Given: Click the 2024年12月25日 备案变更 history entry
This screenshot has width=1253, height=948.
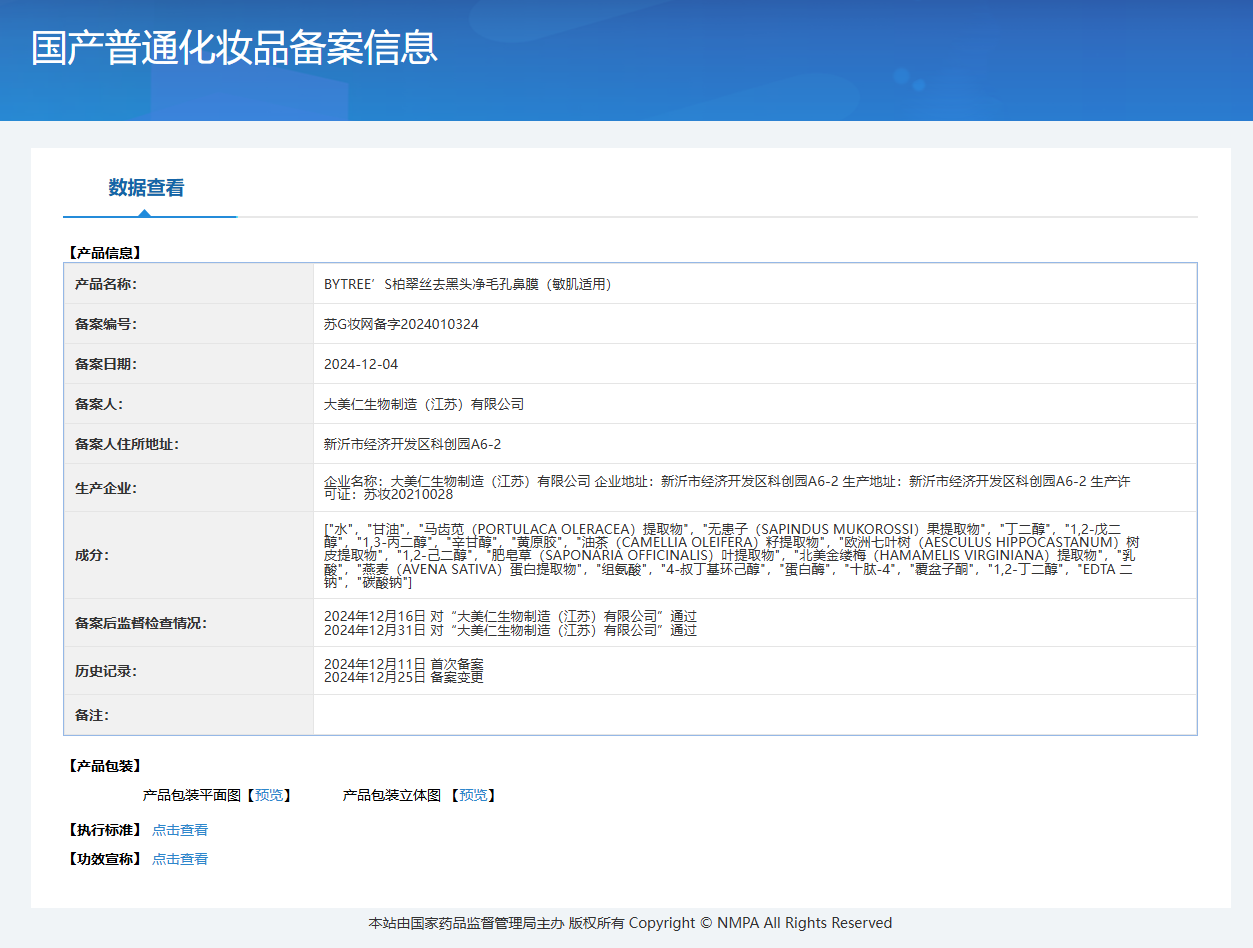Looking at the screenshot, I should pos(403,678).
